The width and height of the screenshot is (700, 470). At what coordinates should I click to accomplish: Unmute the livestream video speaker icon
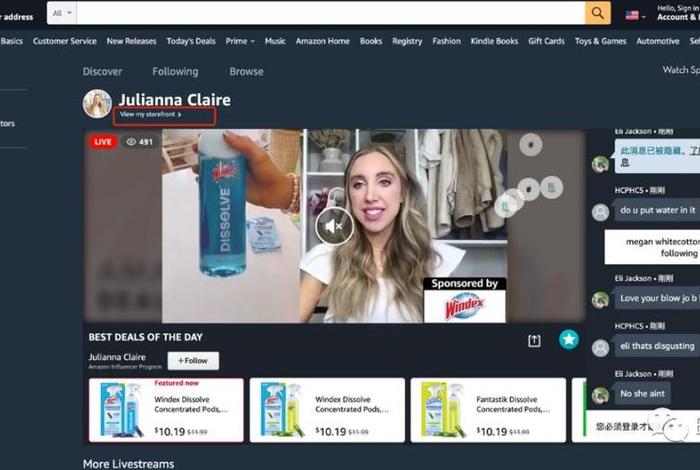pos(335,227)
